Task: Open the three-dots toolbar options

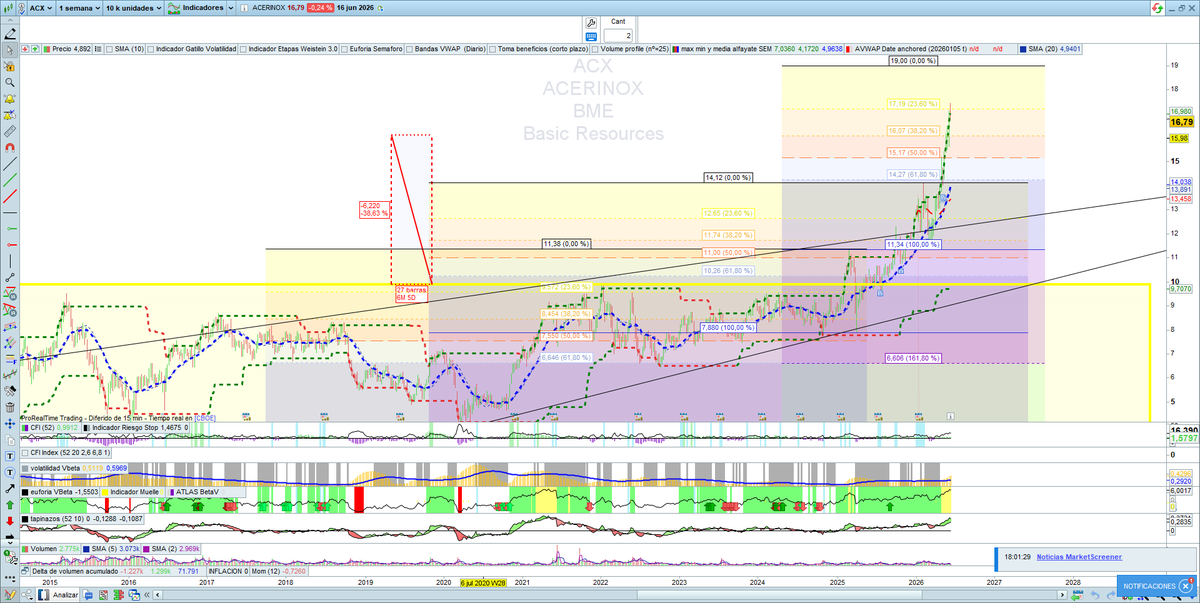Action: coord(10,578)
